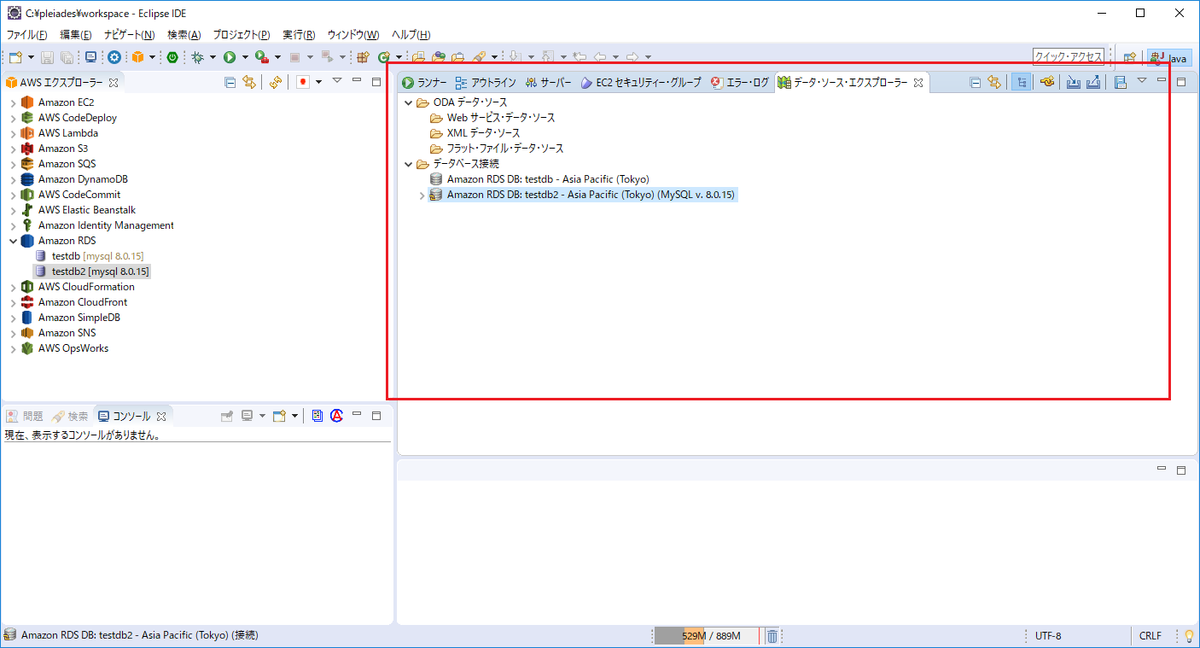1200x648 pixels.
Task: Collapse the Amazon RDS node
Action: coord(12,241)
